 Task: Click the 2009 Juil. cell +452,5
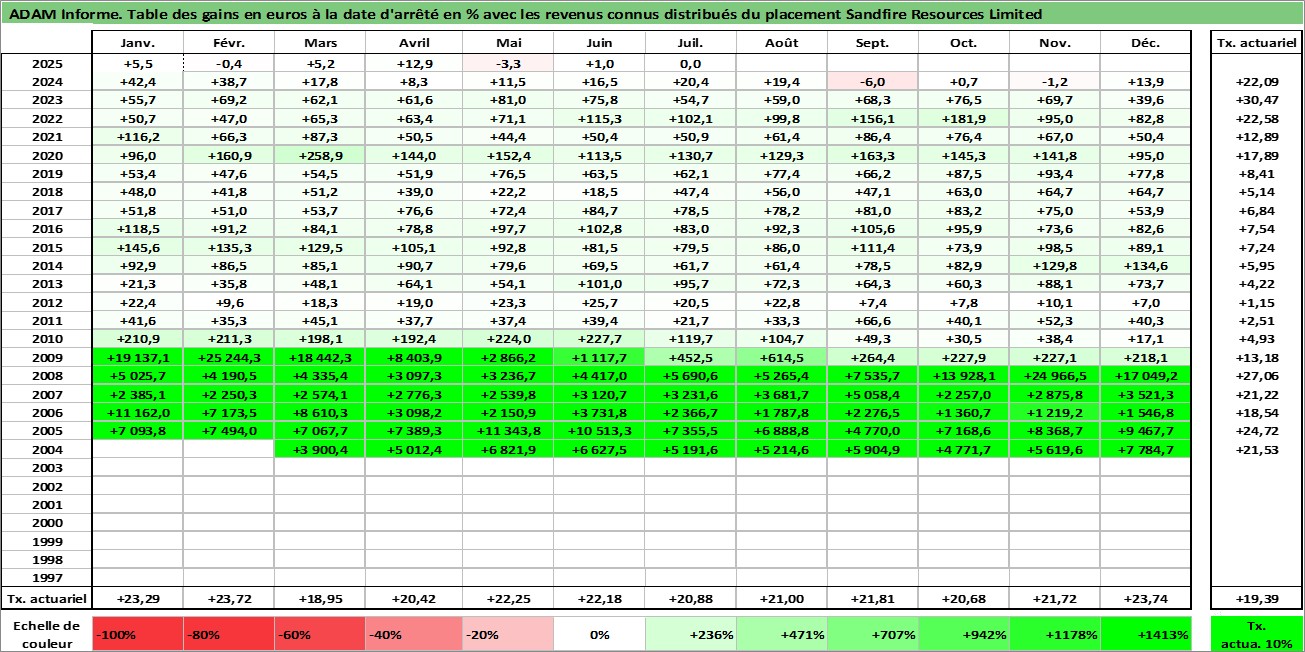(691, 358)
